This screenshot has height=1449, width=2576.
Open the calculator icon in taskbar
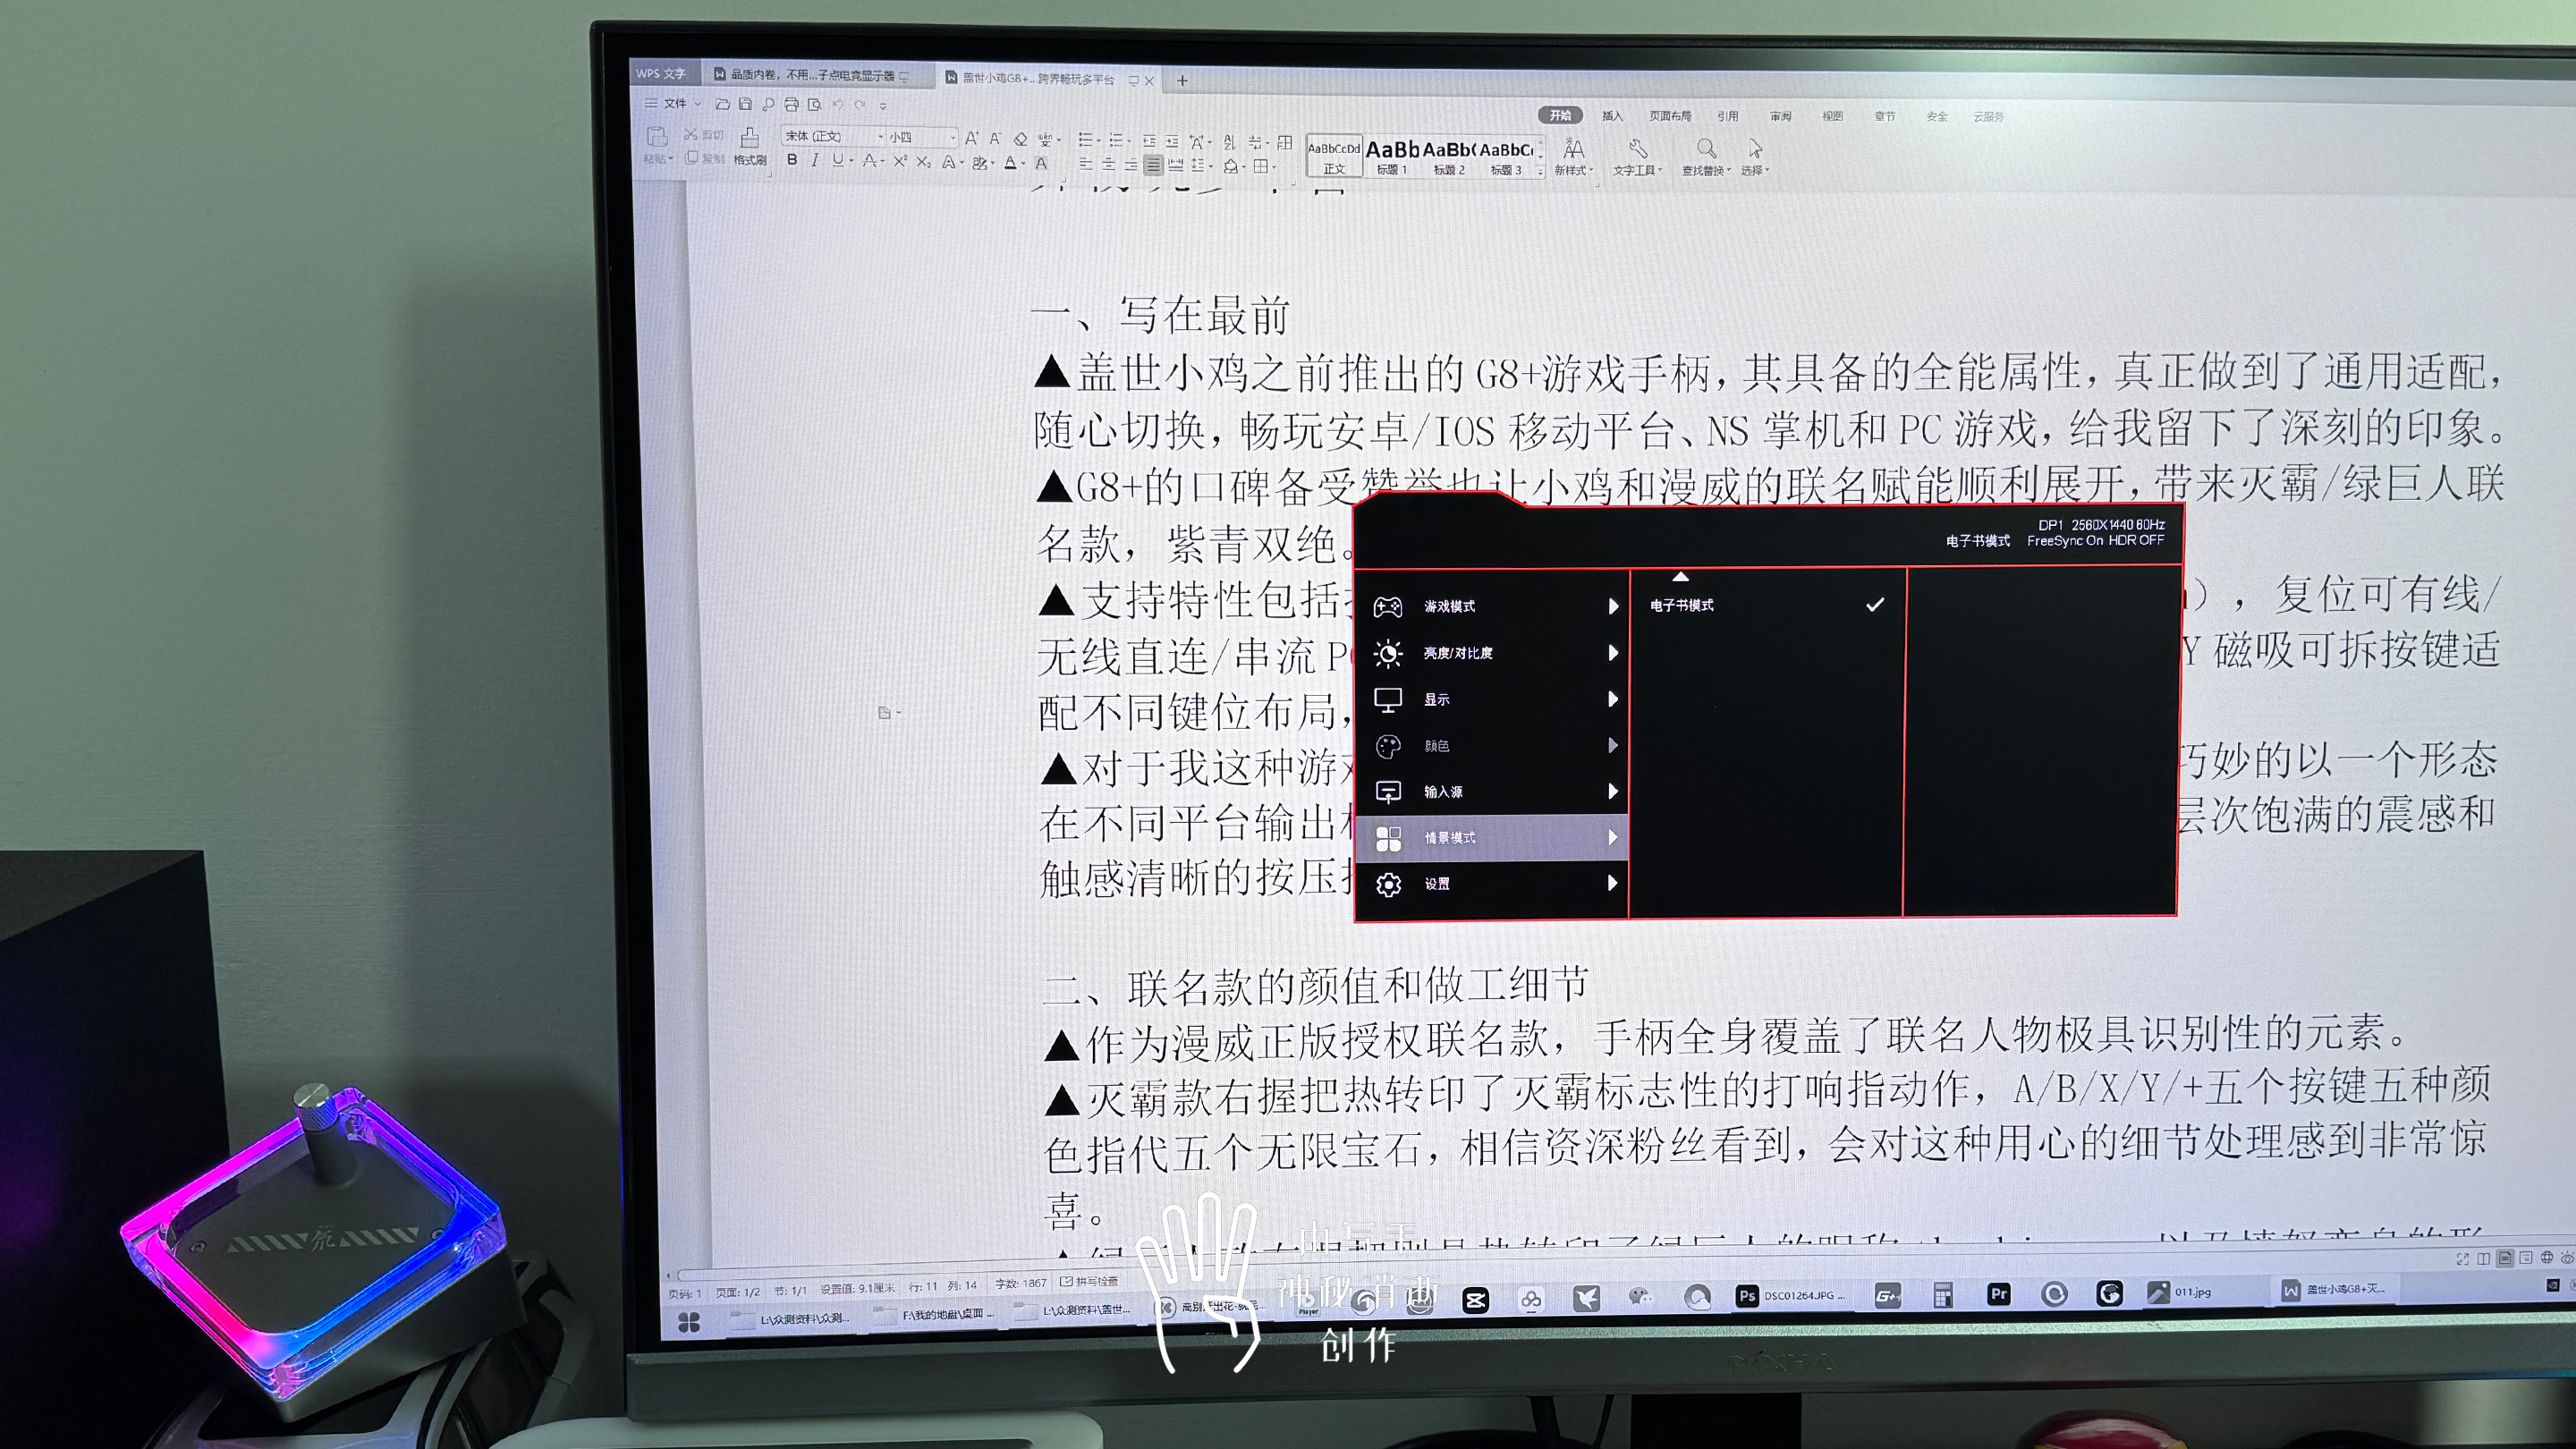(x=1943, y=1295)
